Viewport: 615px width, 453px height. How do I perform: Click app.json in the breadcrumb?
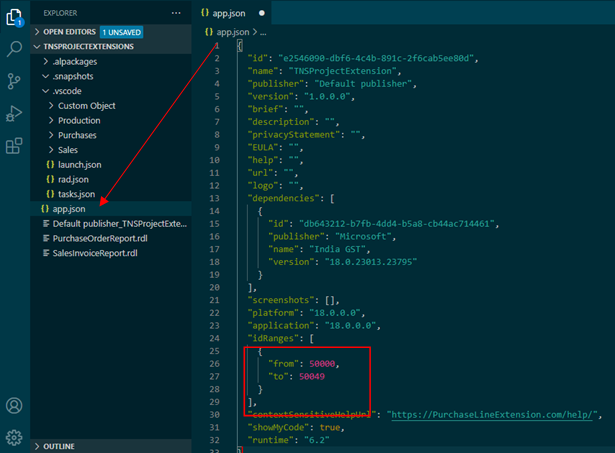tap(233, 32)
